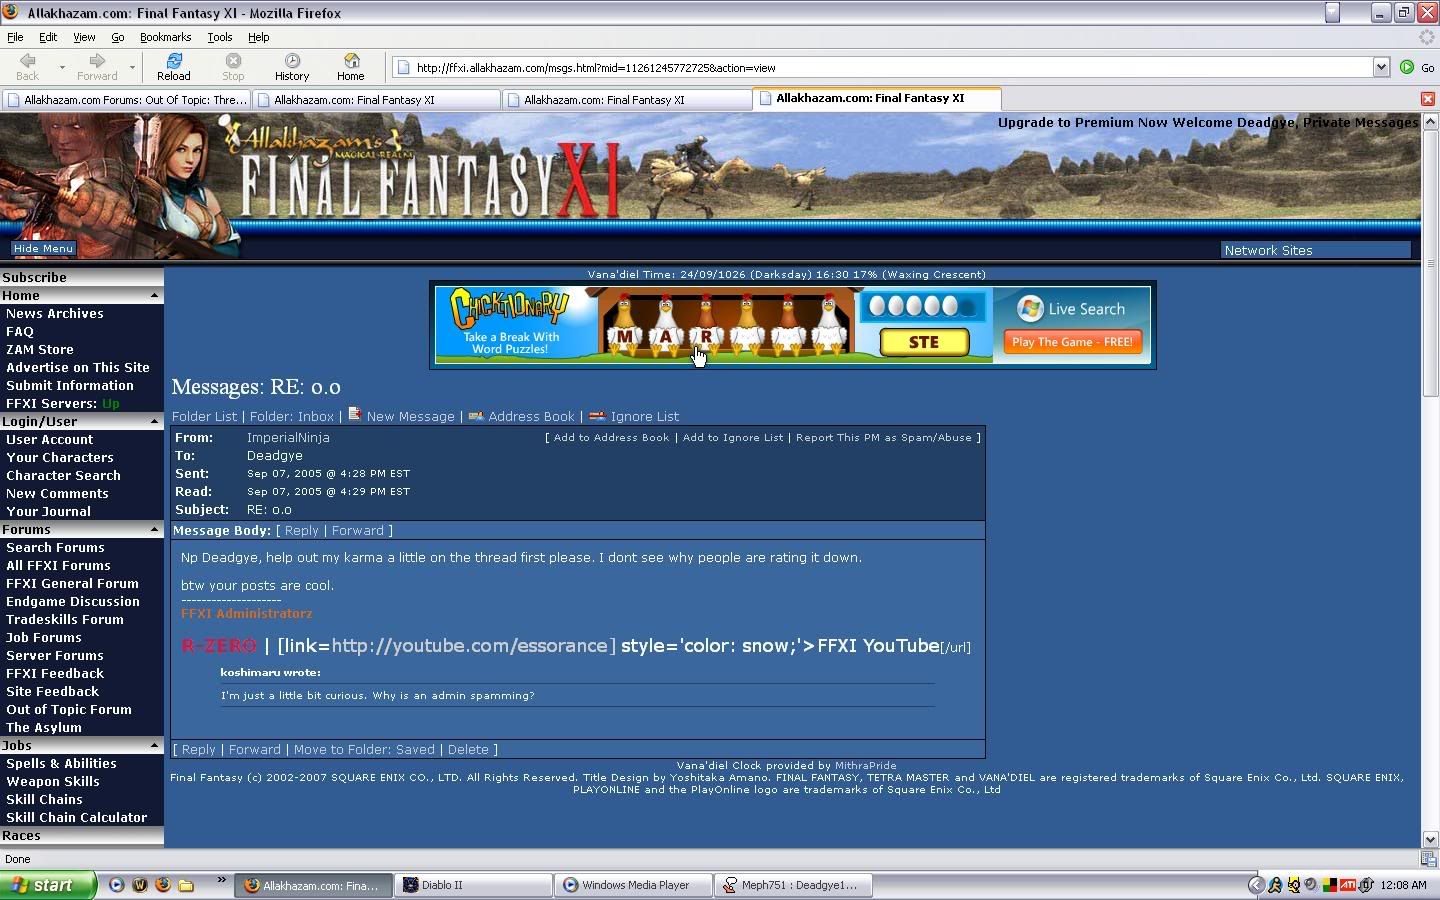This screenshot has height=900, width=1440.
Task: Launch Firefox from the Quick Launch bar
Action: [x=163, y=885]
